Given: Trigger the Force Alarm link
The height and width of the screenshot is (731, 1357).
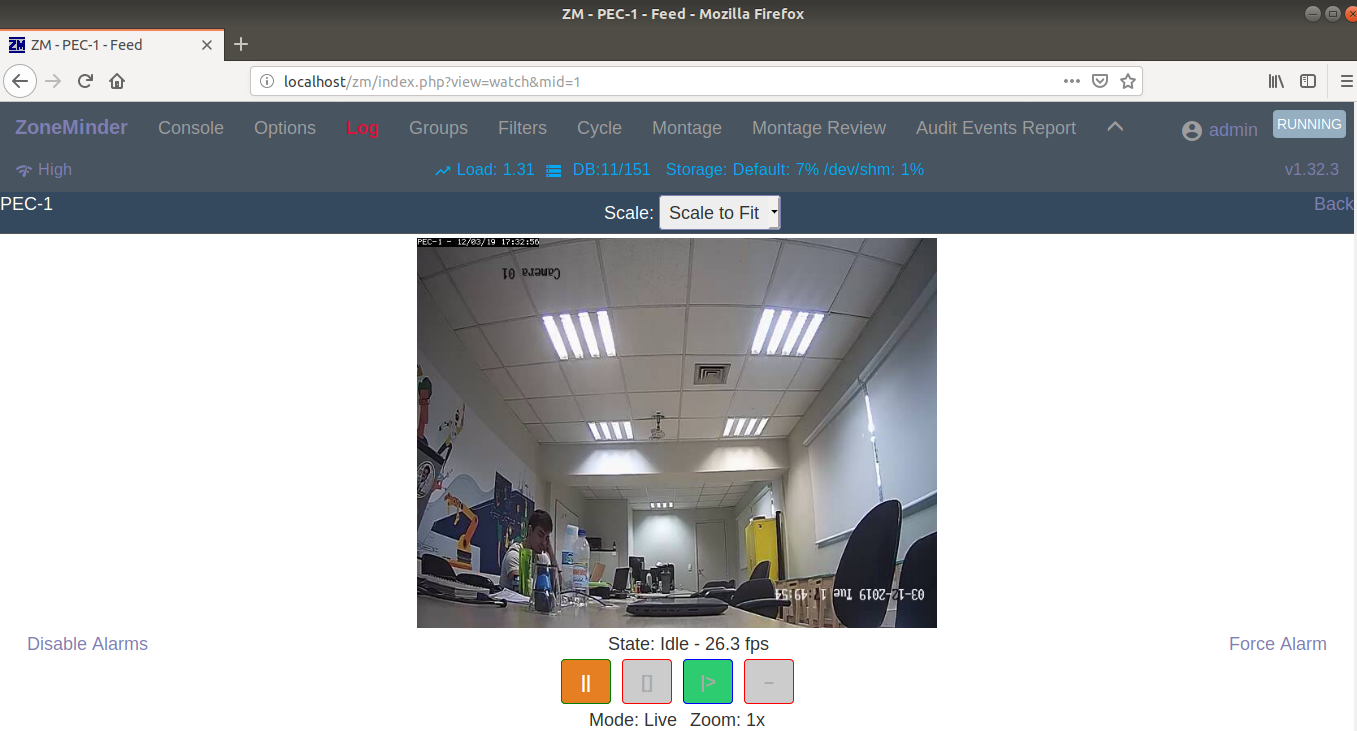Looking at the screenshot, I should click(1277, 644).
